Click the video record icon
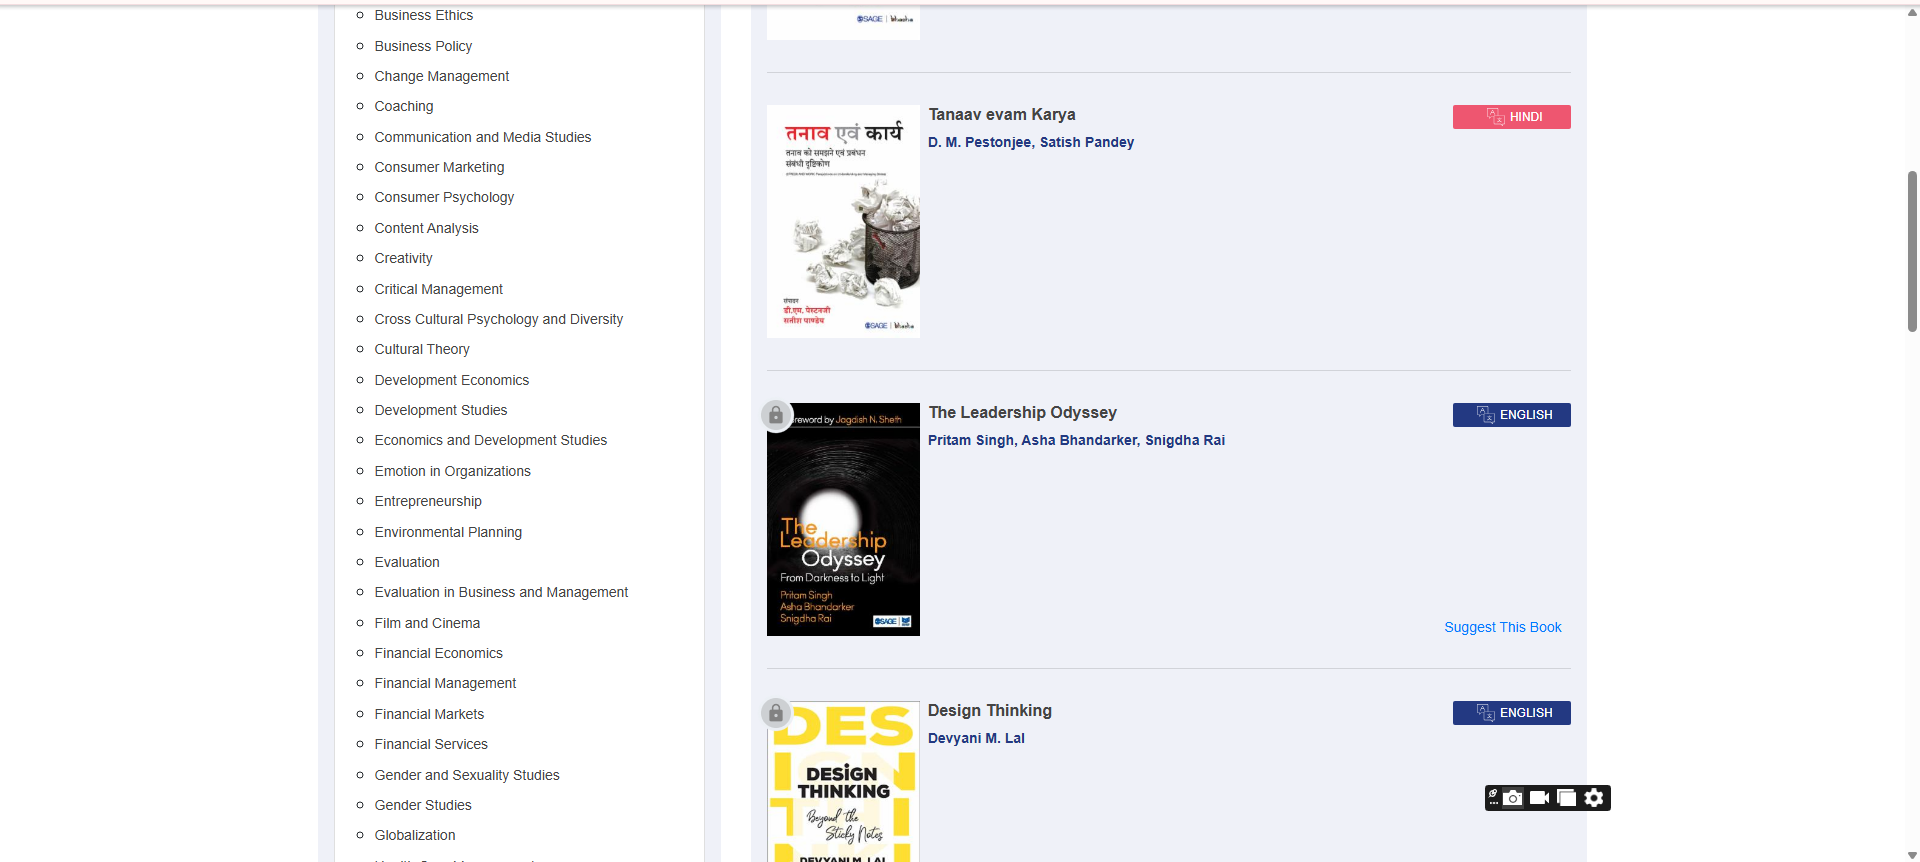Image resolution: width=1920 pixels, height=862 pixels. [1539, 798]
